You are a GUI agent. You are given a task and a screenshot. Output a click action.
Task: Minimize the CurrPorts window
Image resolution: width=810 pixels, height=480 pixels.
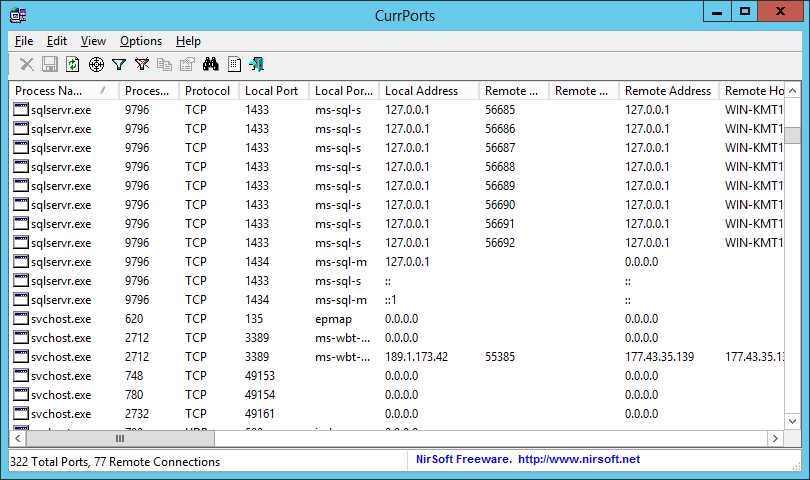coord(717,11)
